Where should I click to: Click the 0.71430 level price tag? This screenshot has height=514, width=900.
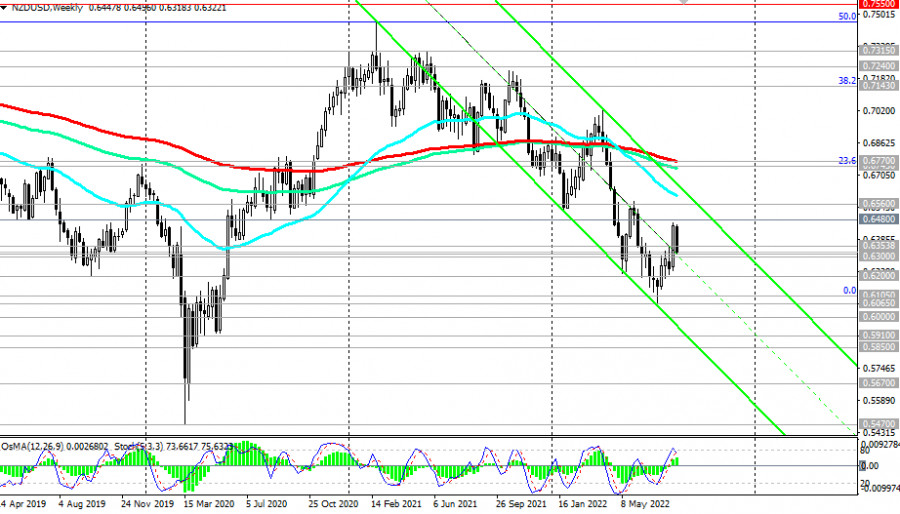(x=878, y=85)
